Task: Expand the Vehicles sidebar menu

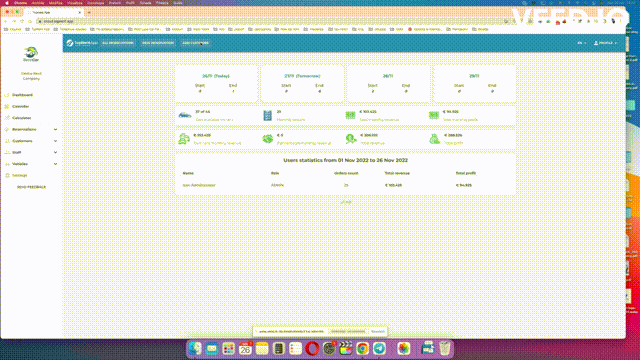Action: [31, 164]
